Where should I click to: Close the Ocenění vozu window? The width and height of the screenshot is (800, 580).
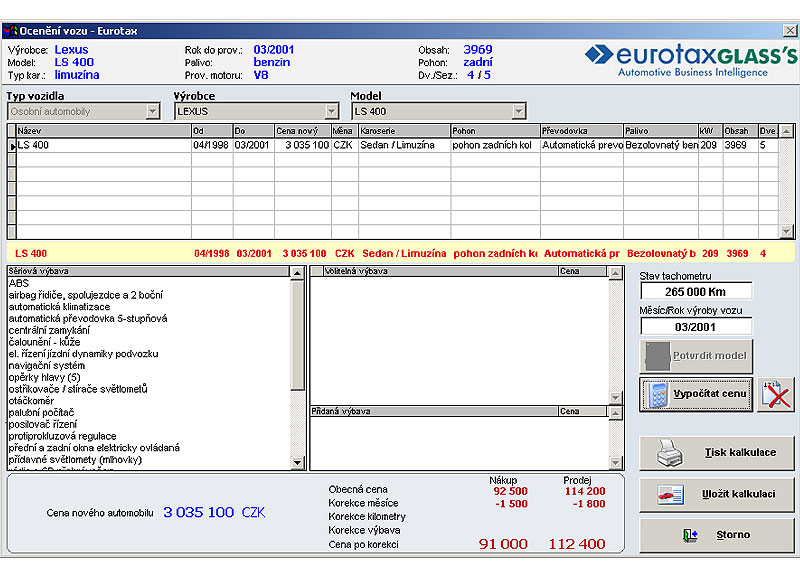click(x=790, y=31)
